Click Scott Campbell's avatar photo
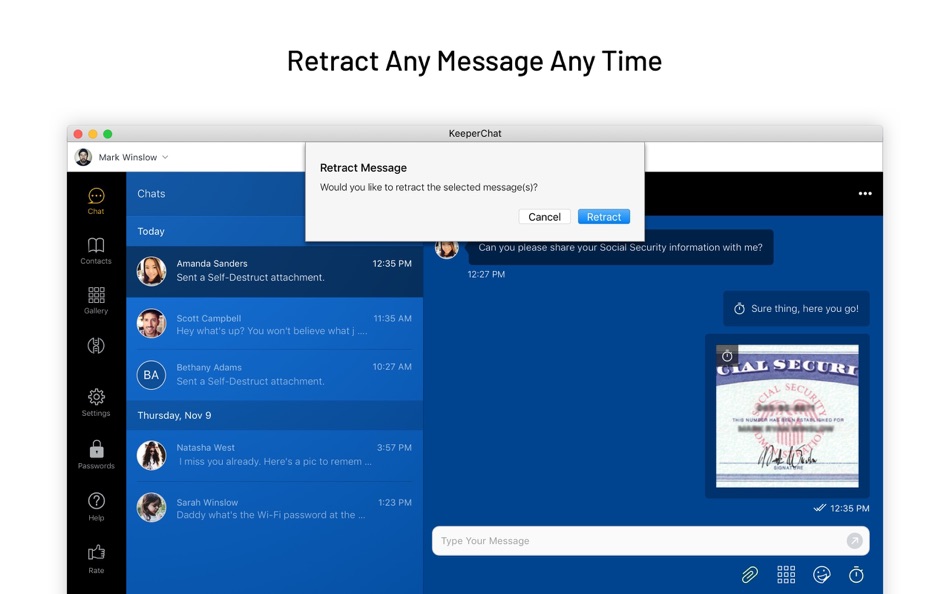The width and height of the screenshot is (950, 594). point(151,324)
